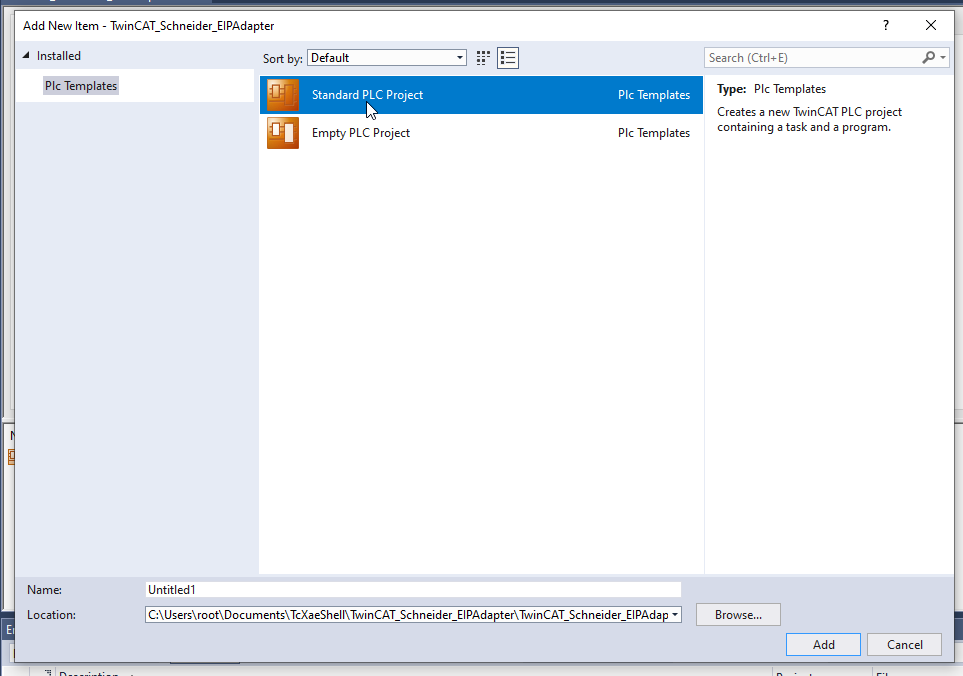Image resolution: width=963 pixels, height=676 pixels.
Task: Click Plc Templates label in Empty row
Action: (x=653, y=133)
